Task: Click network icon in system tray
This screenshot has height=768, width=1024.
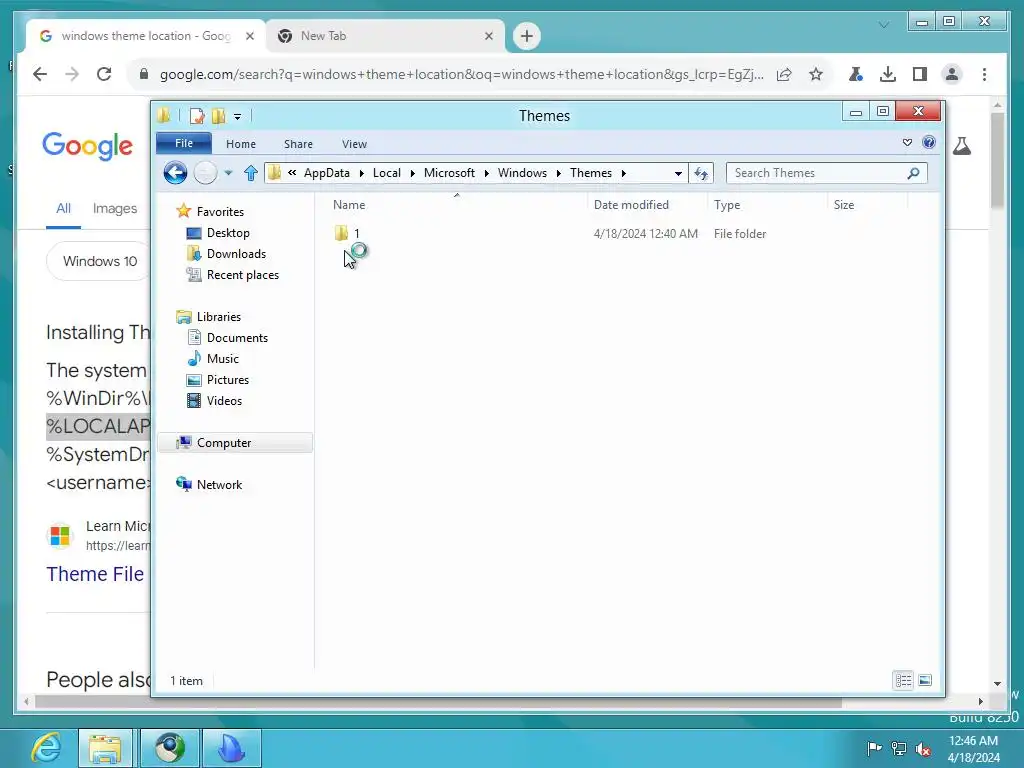Action: (899, 748)
